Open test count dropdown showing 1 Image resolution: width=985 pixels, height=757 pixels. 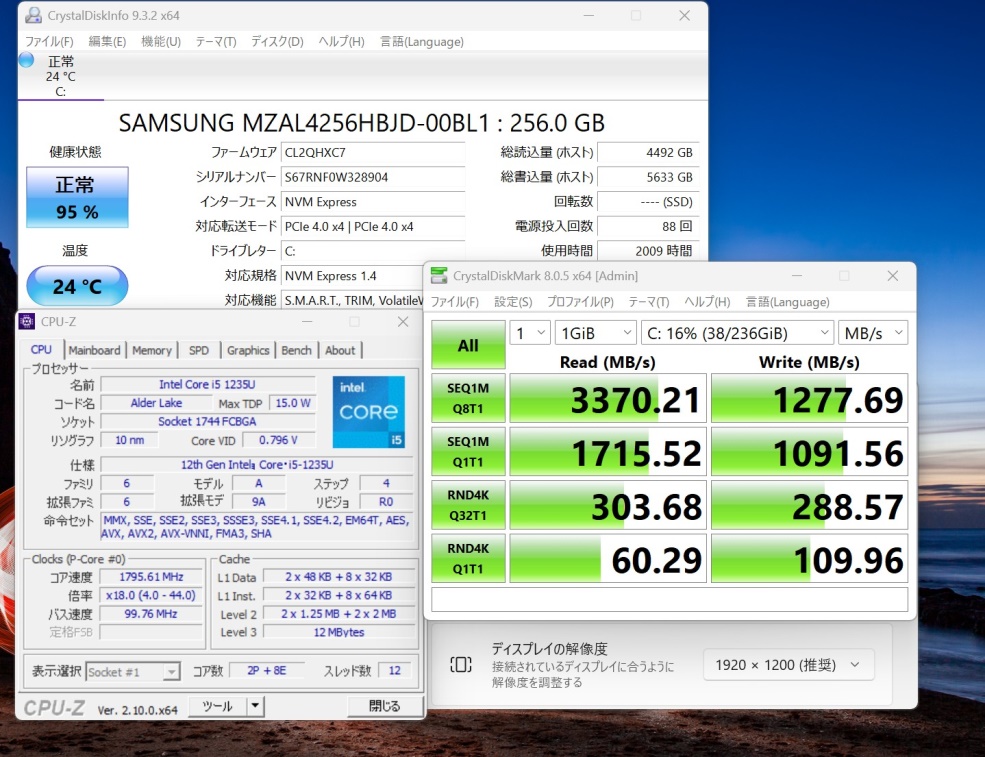click(x=530, y=333)
